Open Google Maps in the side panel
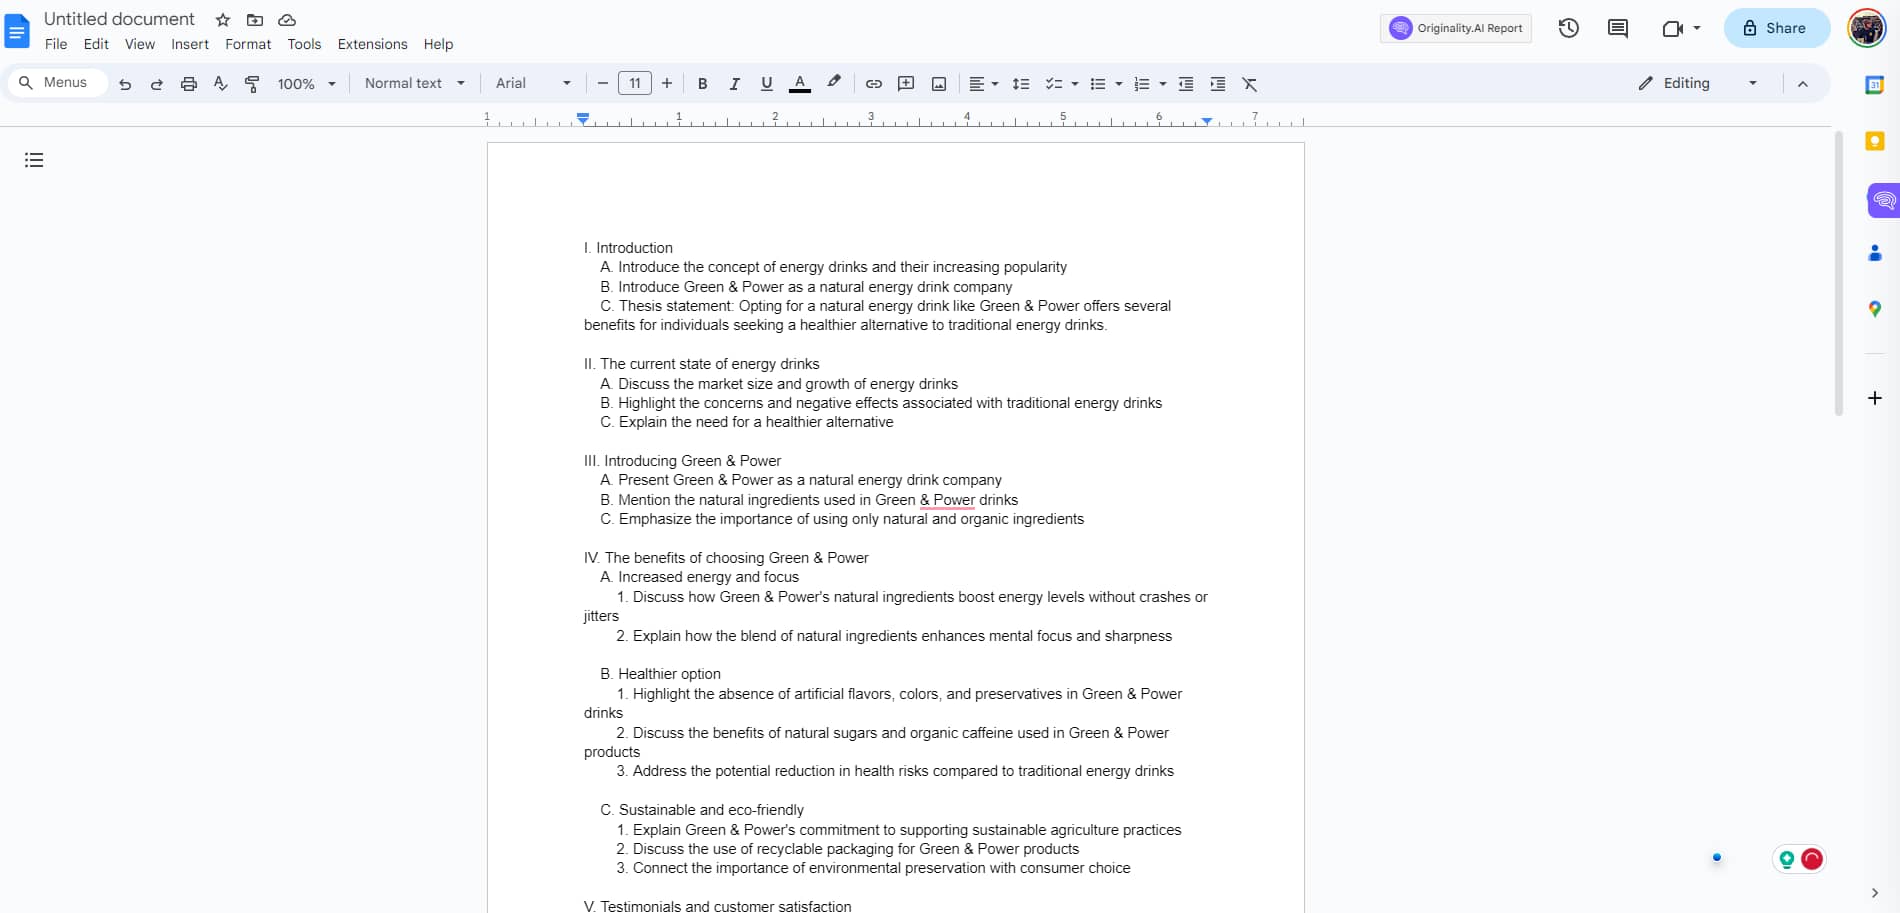The width and height of the screenshot is (1900, 913). point(1875,309)
